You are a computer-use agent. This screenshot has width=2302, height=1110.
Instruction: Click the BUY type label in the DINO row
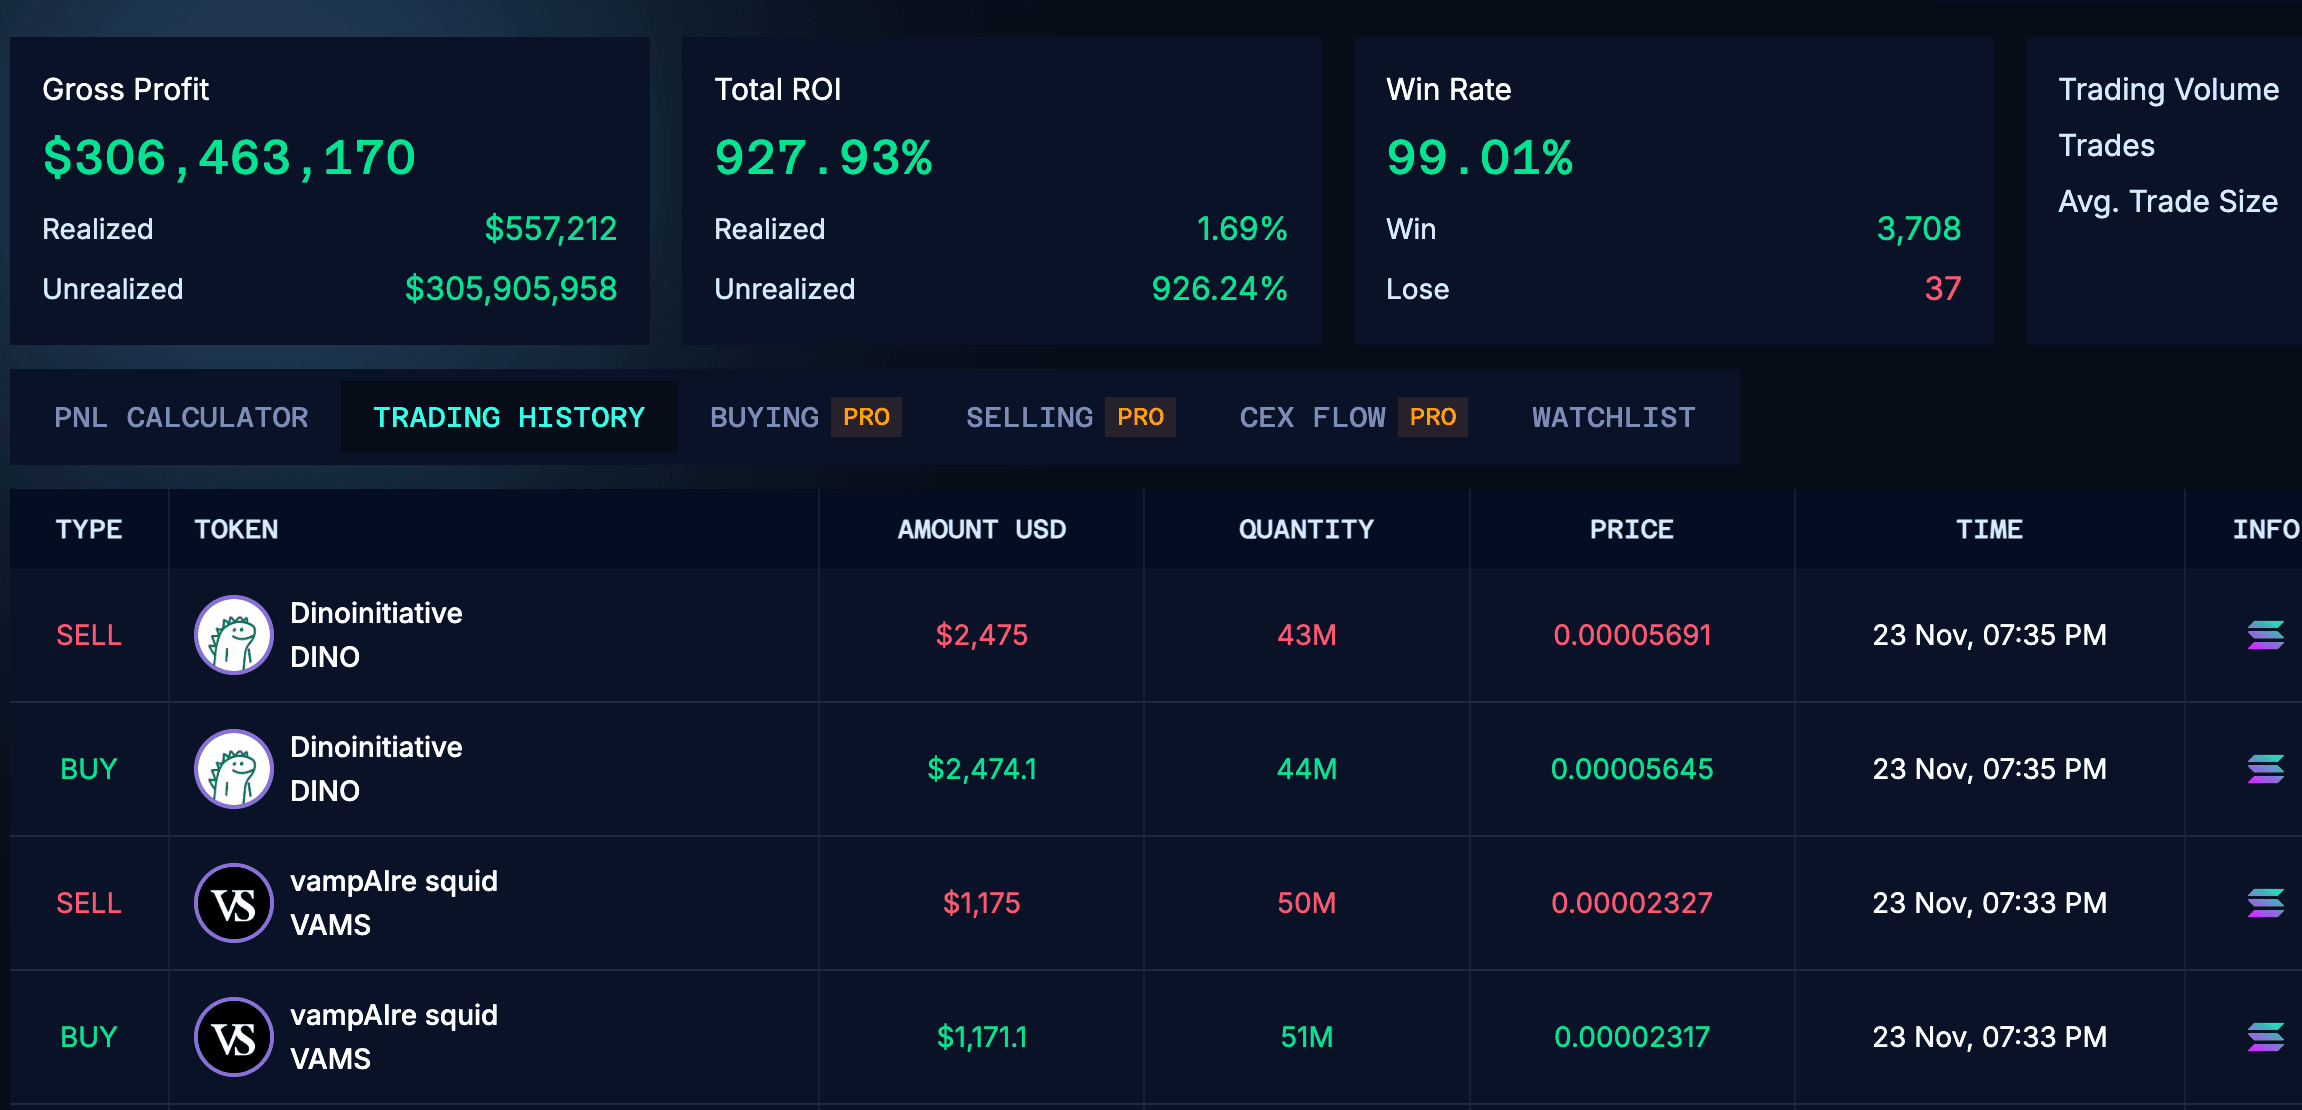(89, 769)
